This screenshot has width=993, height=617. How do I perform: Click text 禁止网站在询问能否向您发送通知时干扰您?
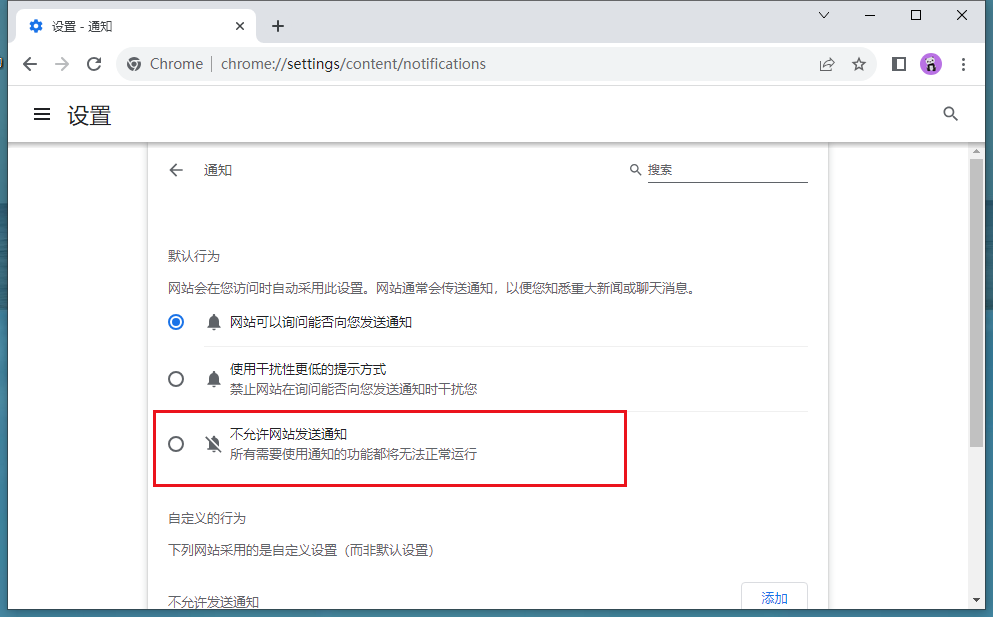[353, 389]
